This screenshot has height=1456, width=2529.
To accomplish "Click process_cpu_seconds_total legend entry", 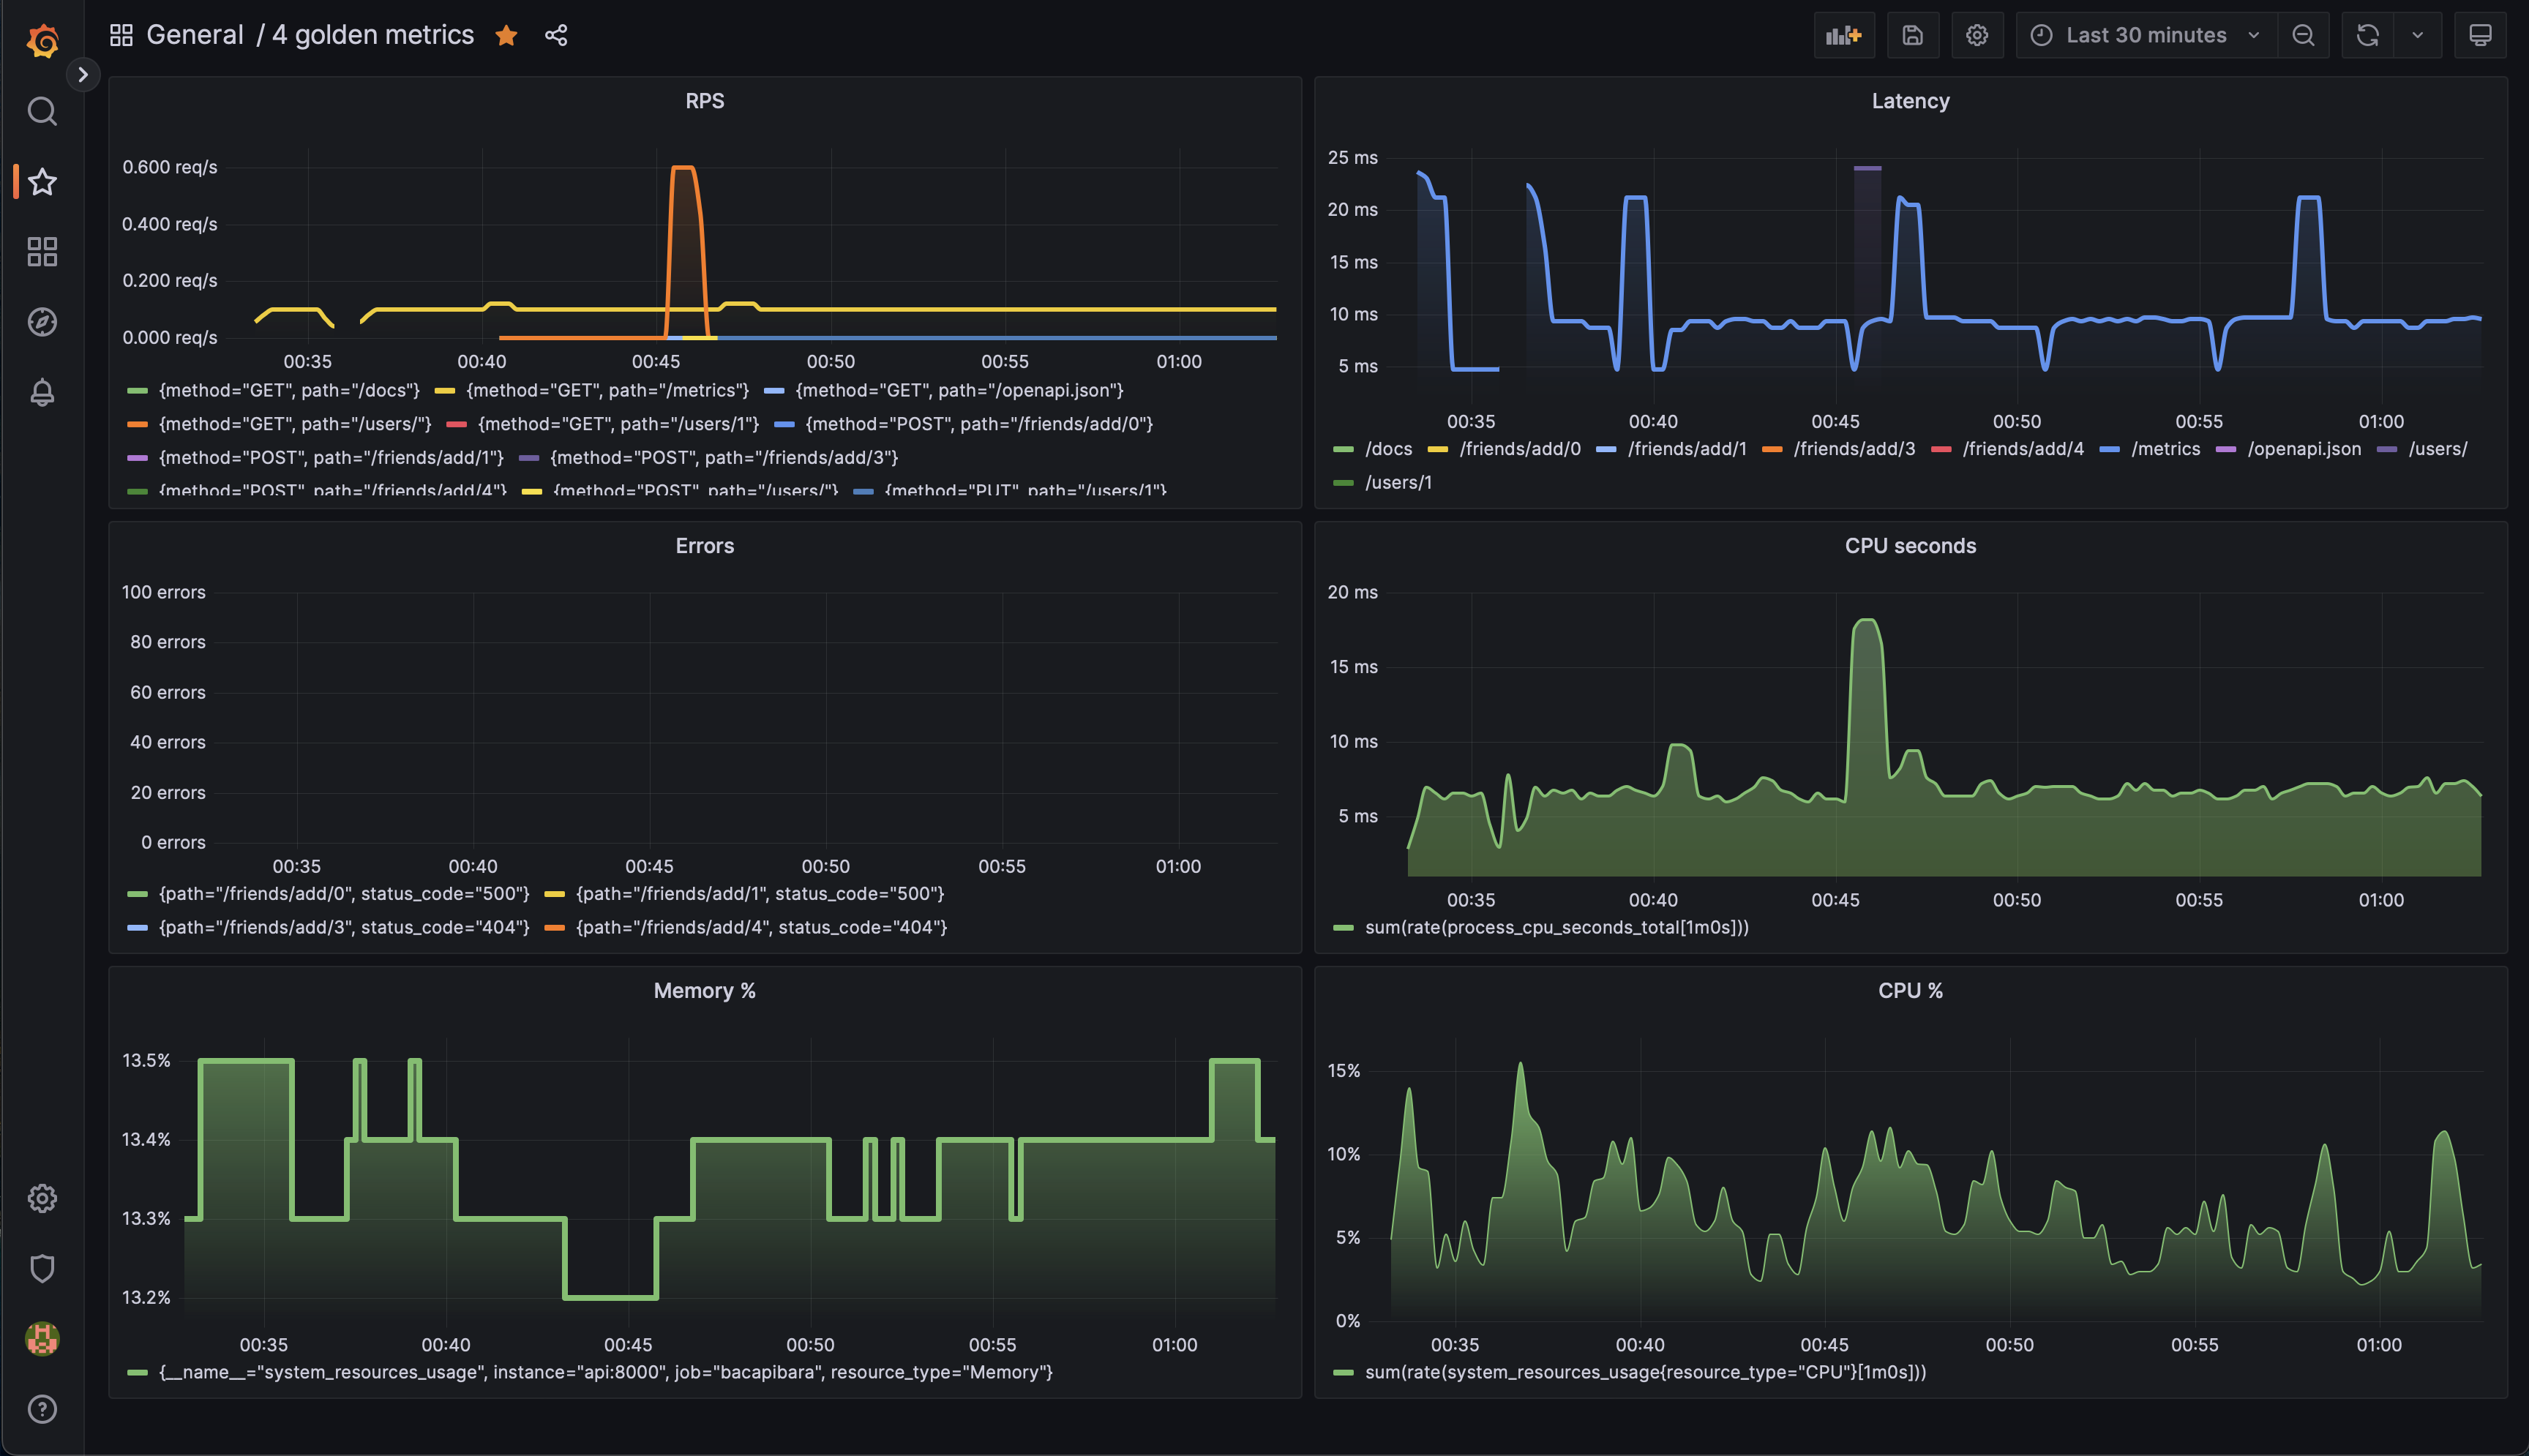I will coord(1556,928).
